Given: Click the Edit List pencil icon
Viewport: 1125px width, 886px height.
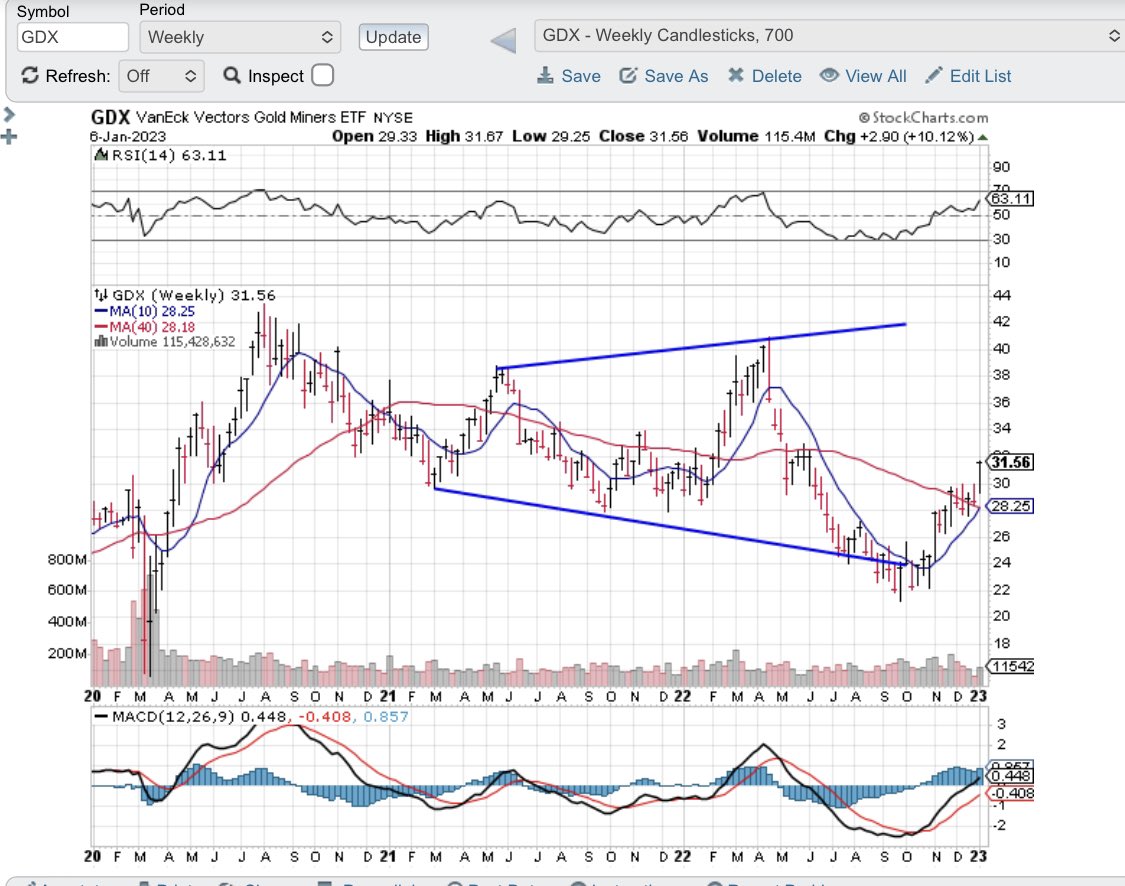Looking at the screenshot, I should click(933, 75).
